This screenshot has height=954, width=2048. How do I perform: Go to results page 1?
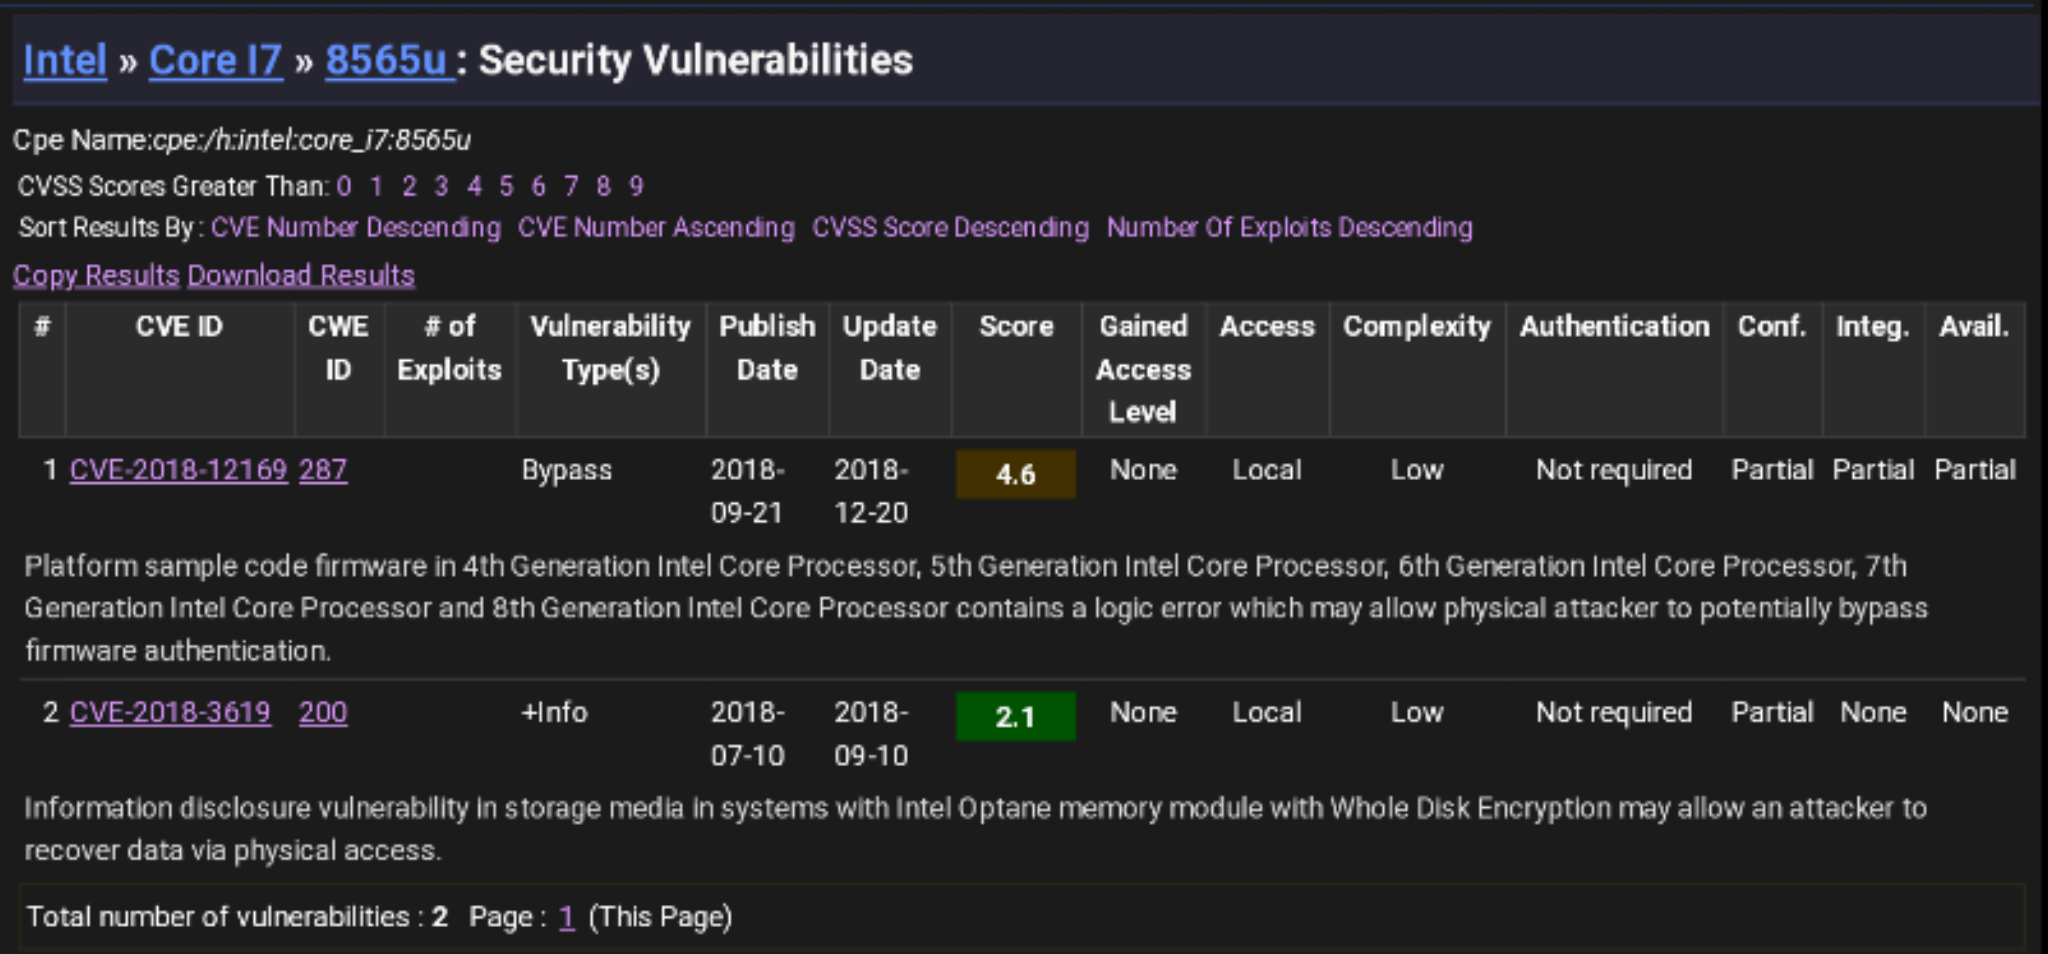click(x=567, y=917)
